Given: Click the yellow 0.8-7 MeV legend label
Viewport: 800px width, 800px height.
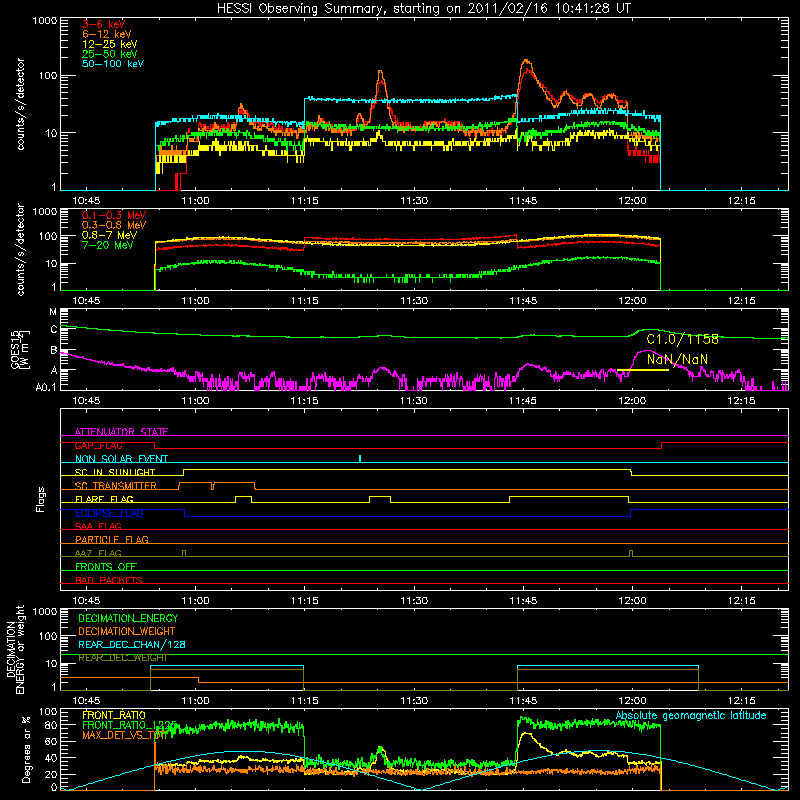Looking at the screenshot, I should 110,235.
